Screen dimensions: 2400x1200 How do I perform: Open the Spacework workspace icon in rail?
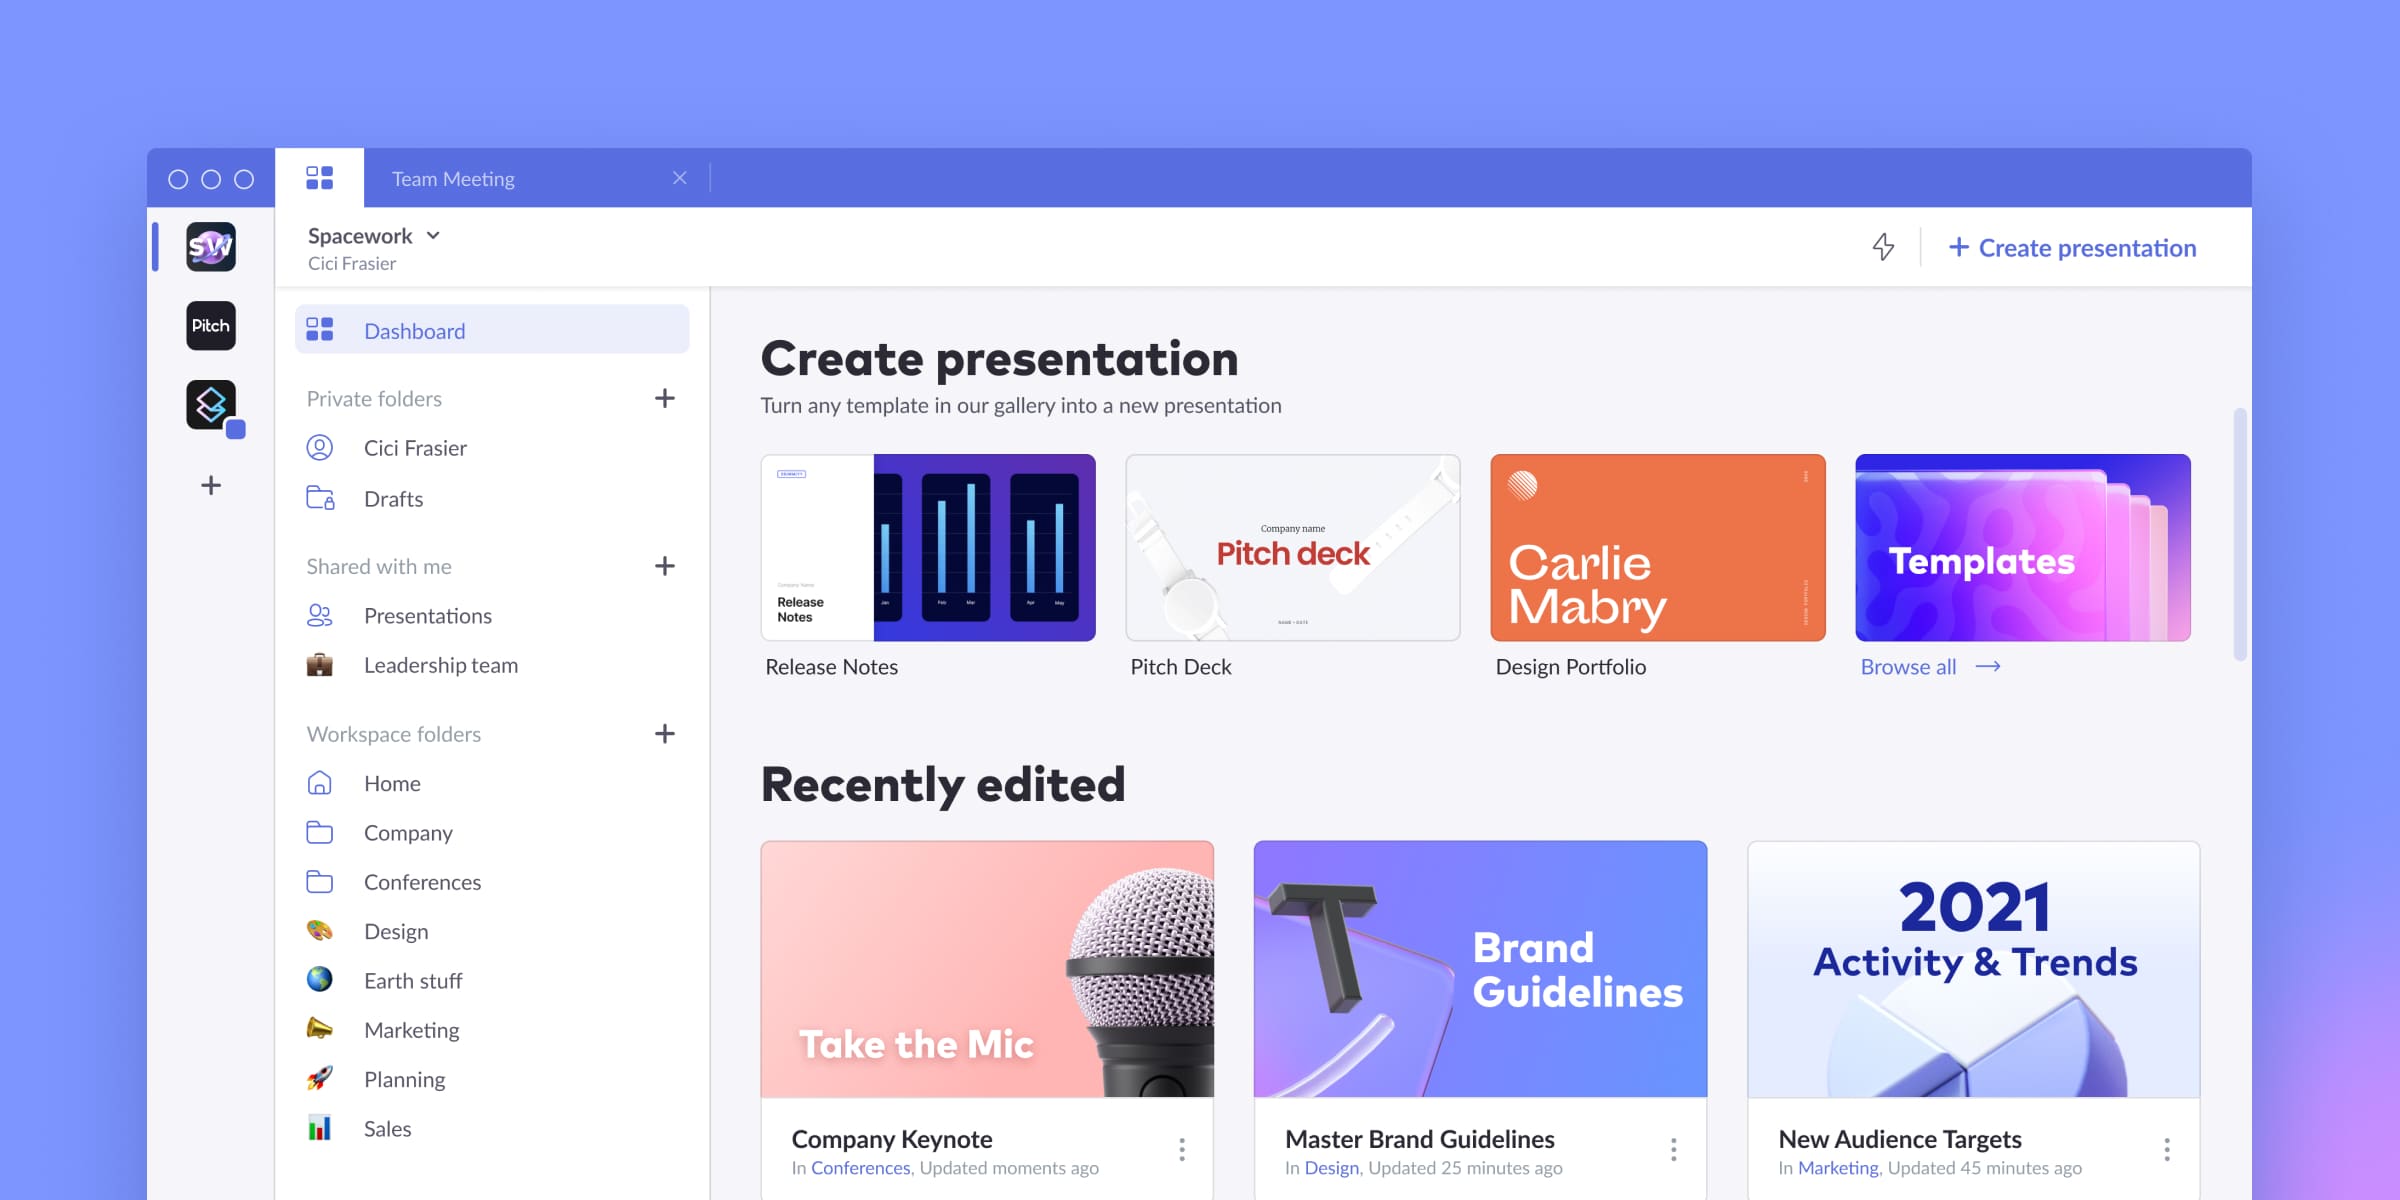(211, 247)
